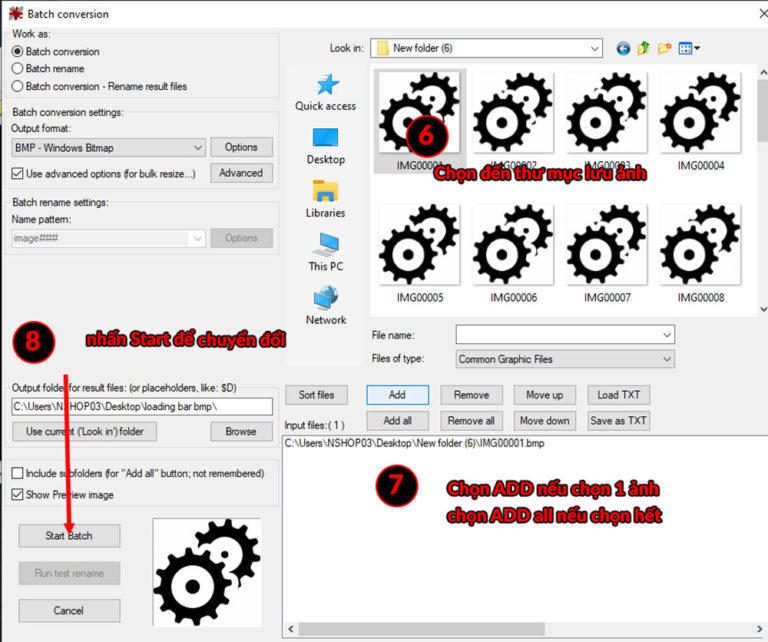
Task: Toggle Use advanced options checkbox
Action: (17, 174)
